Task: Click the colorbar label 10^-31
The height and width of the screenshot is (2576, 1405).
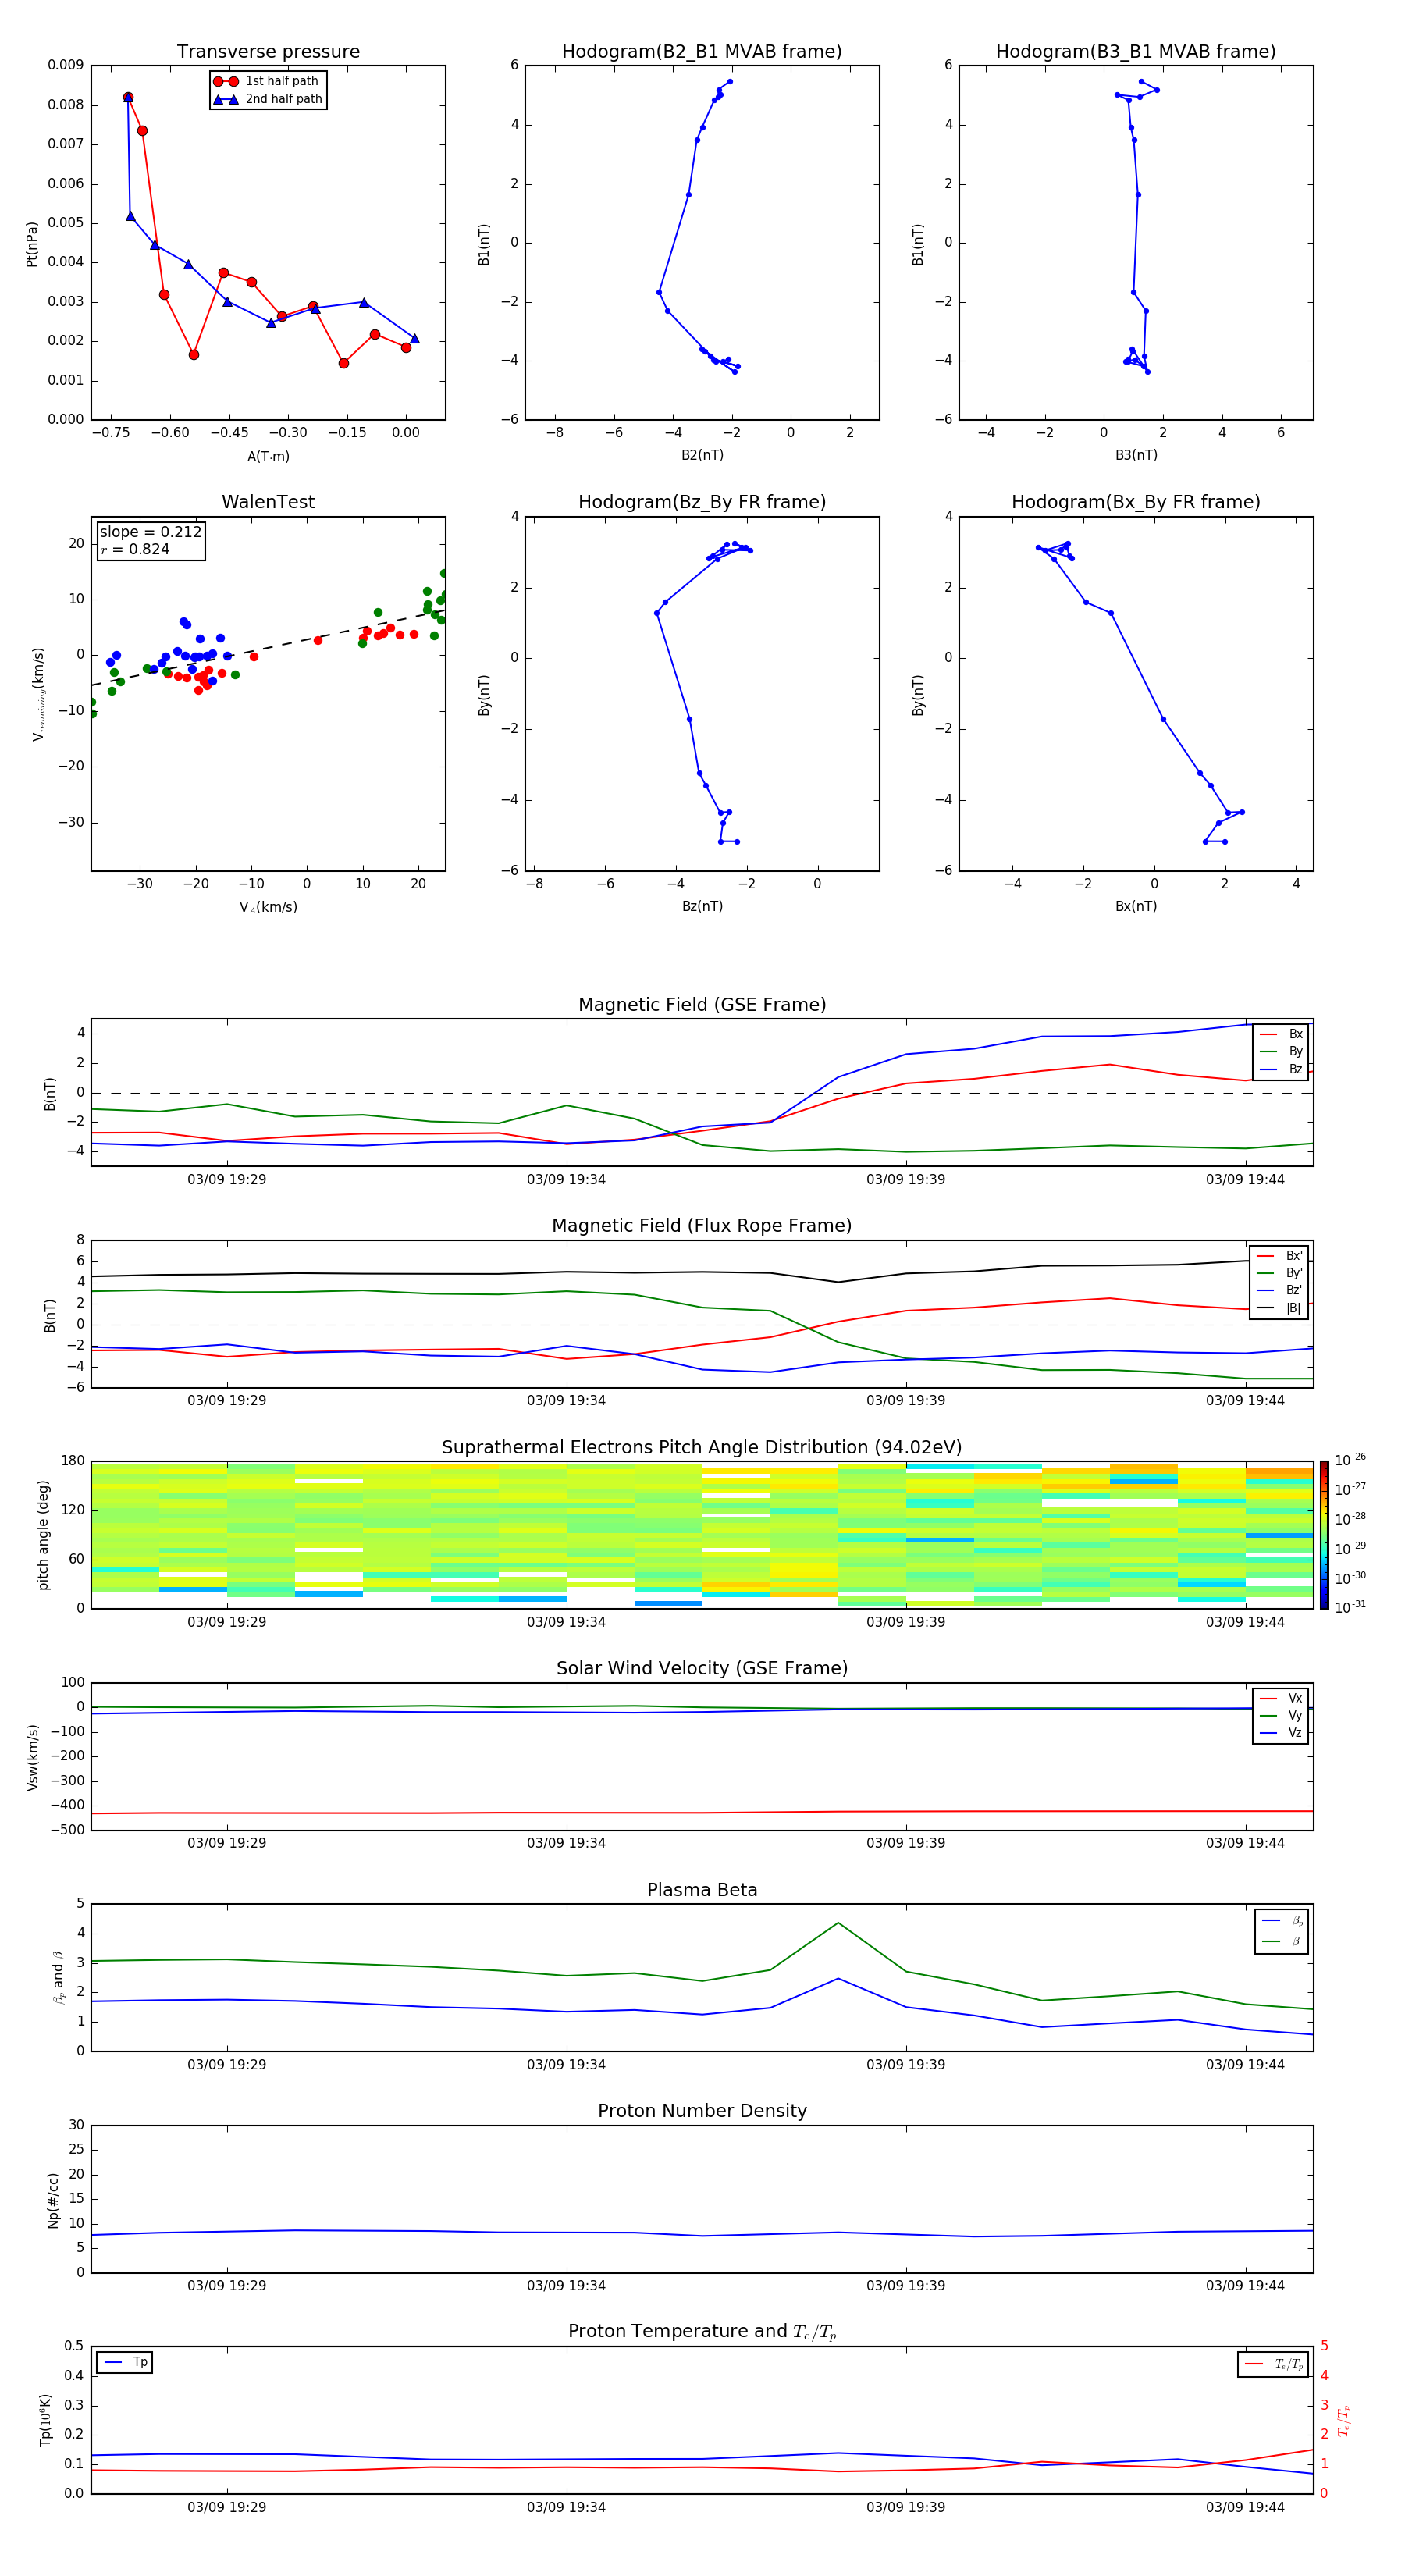Action: (x=1350, y=1607)
